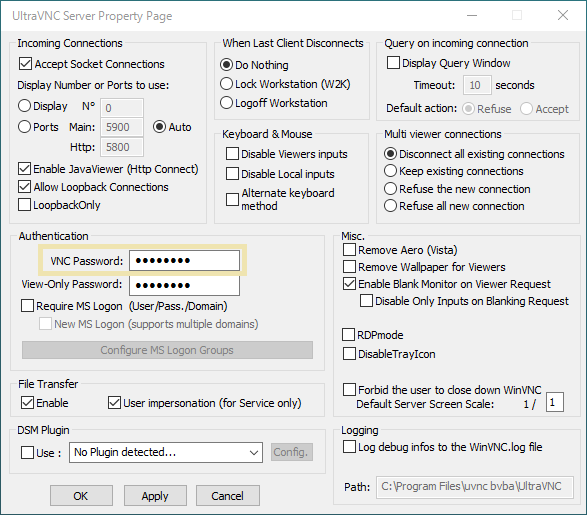Check Disable Viewers inputs
587x515 pixels.
(232, 154)
